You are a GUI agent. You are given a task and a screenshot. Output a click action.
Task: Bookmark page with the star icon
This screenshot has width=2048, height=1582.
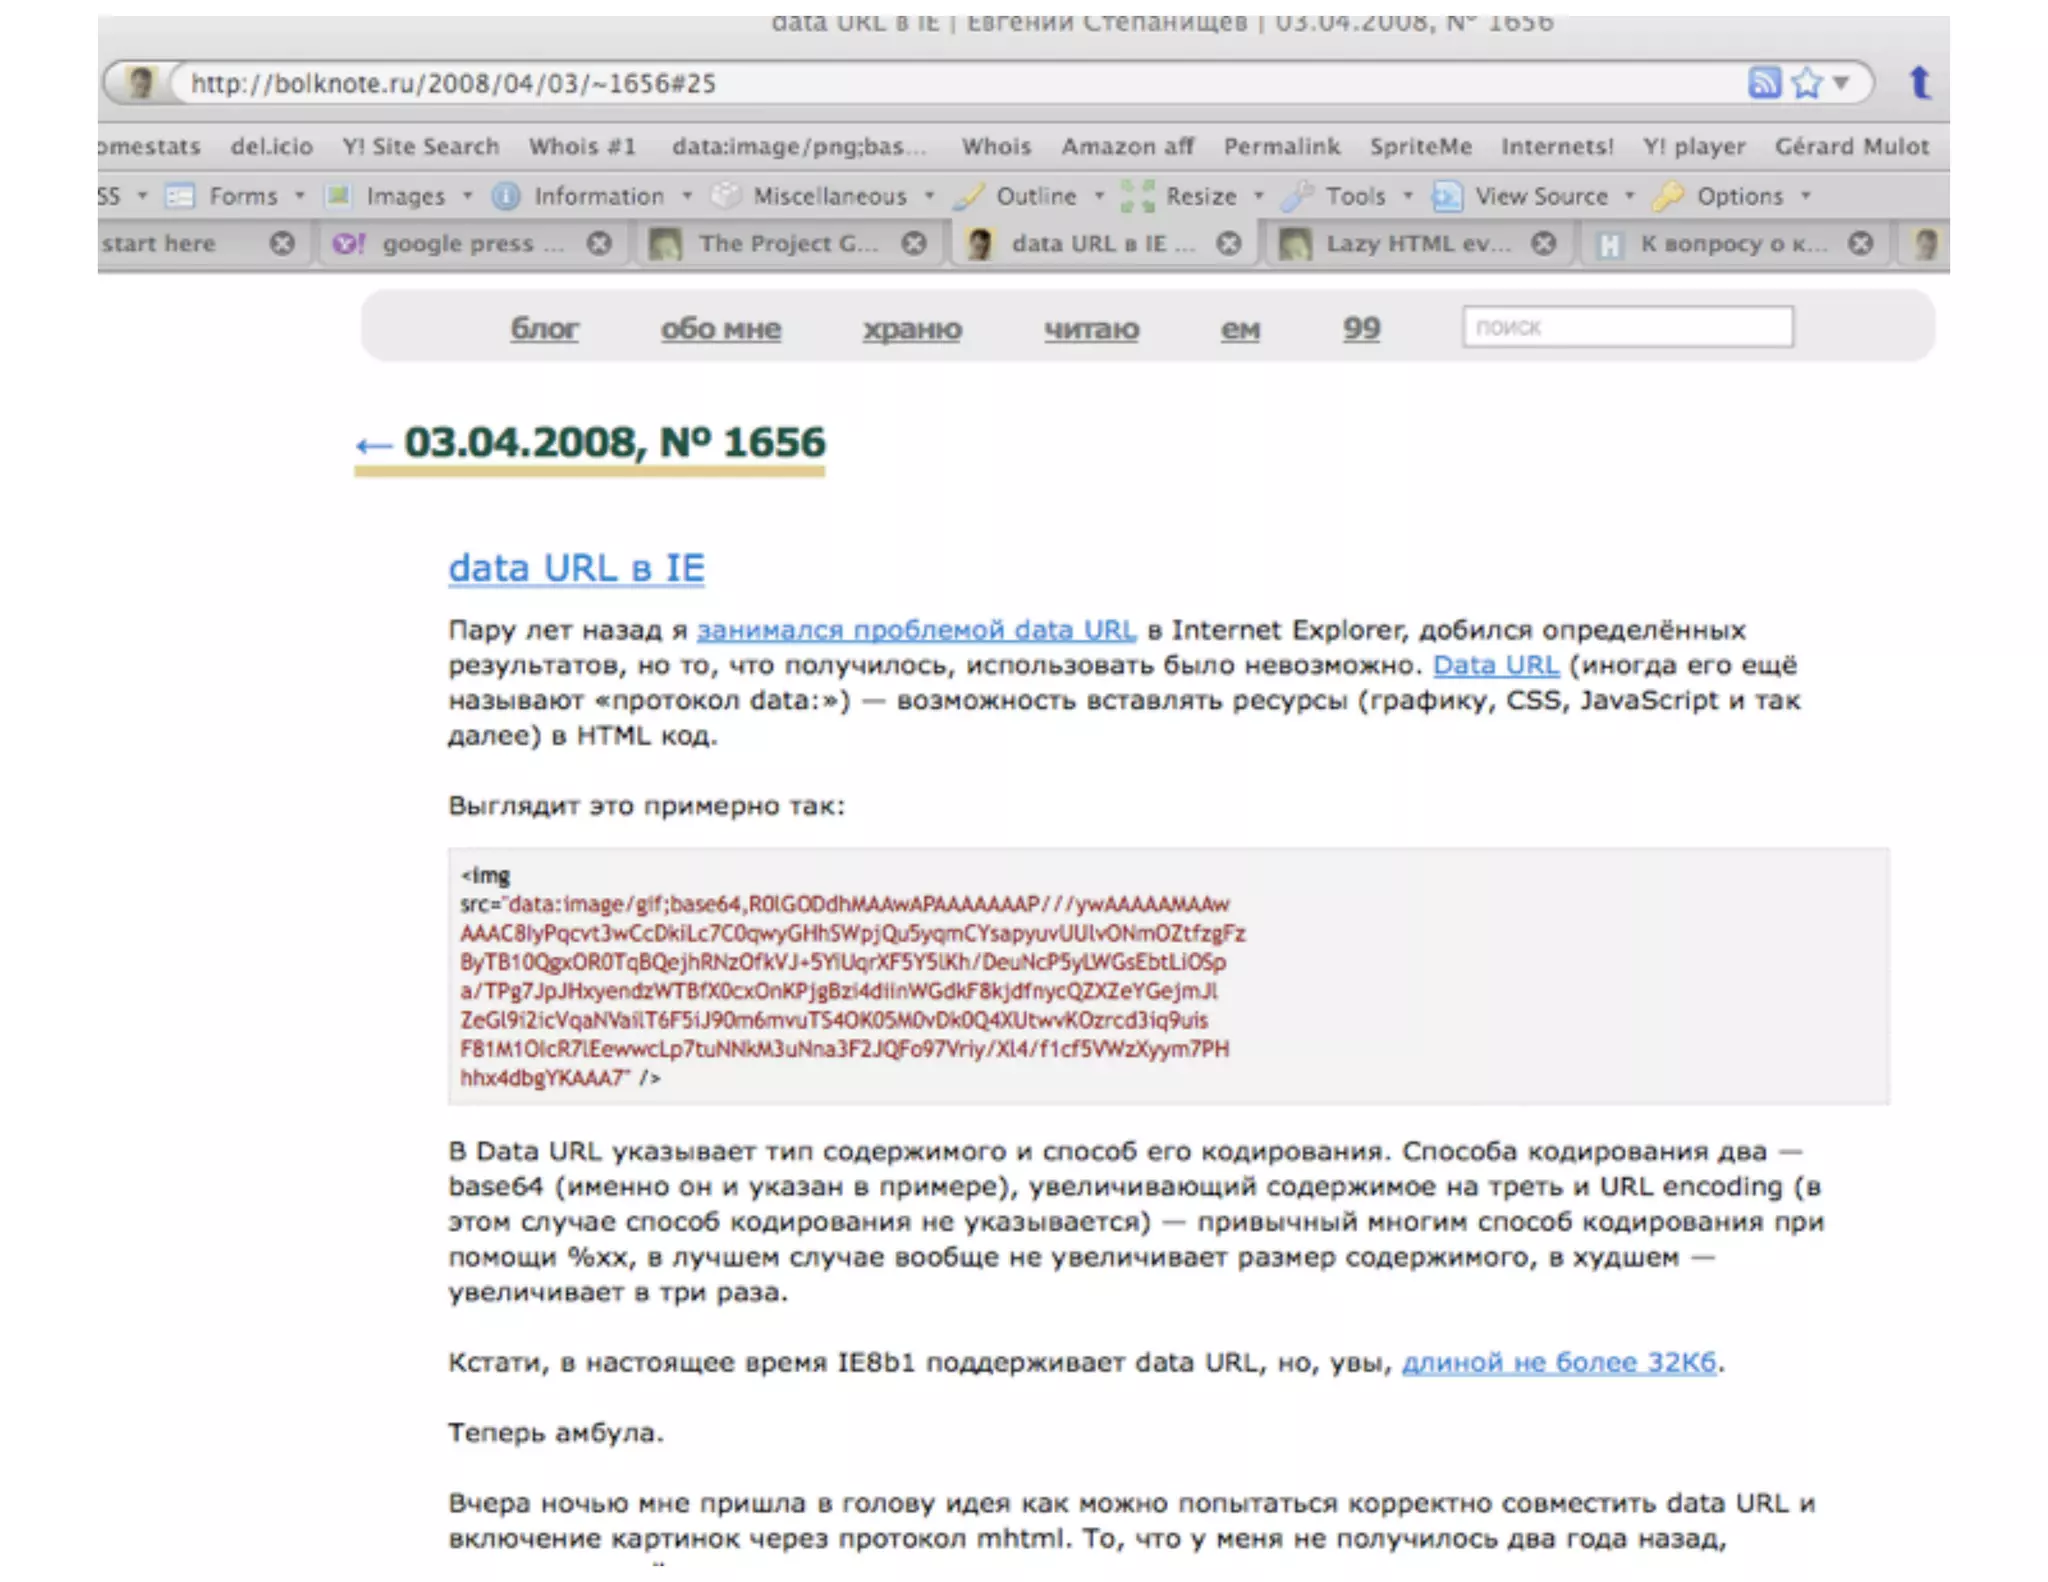pos(1806,82)
